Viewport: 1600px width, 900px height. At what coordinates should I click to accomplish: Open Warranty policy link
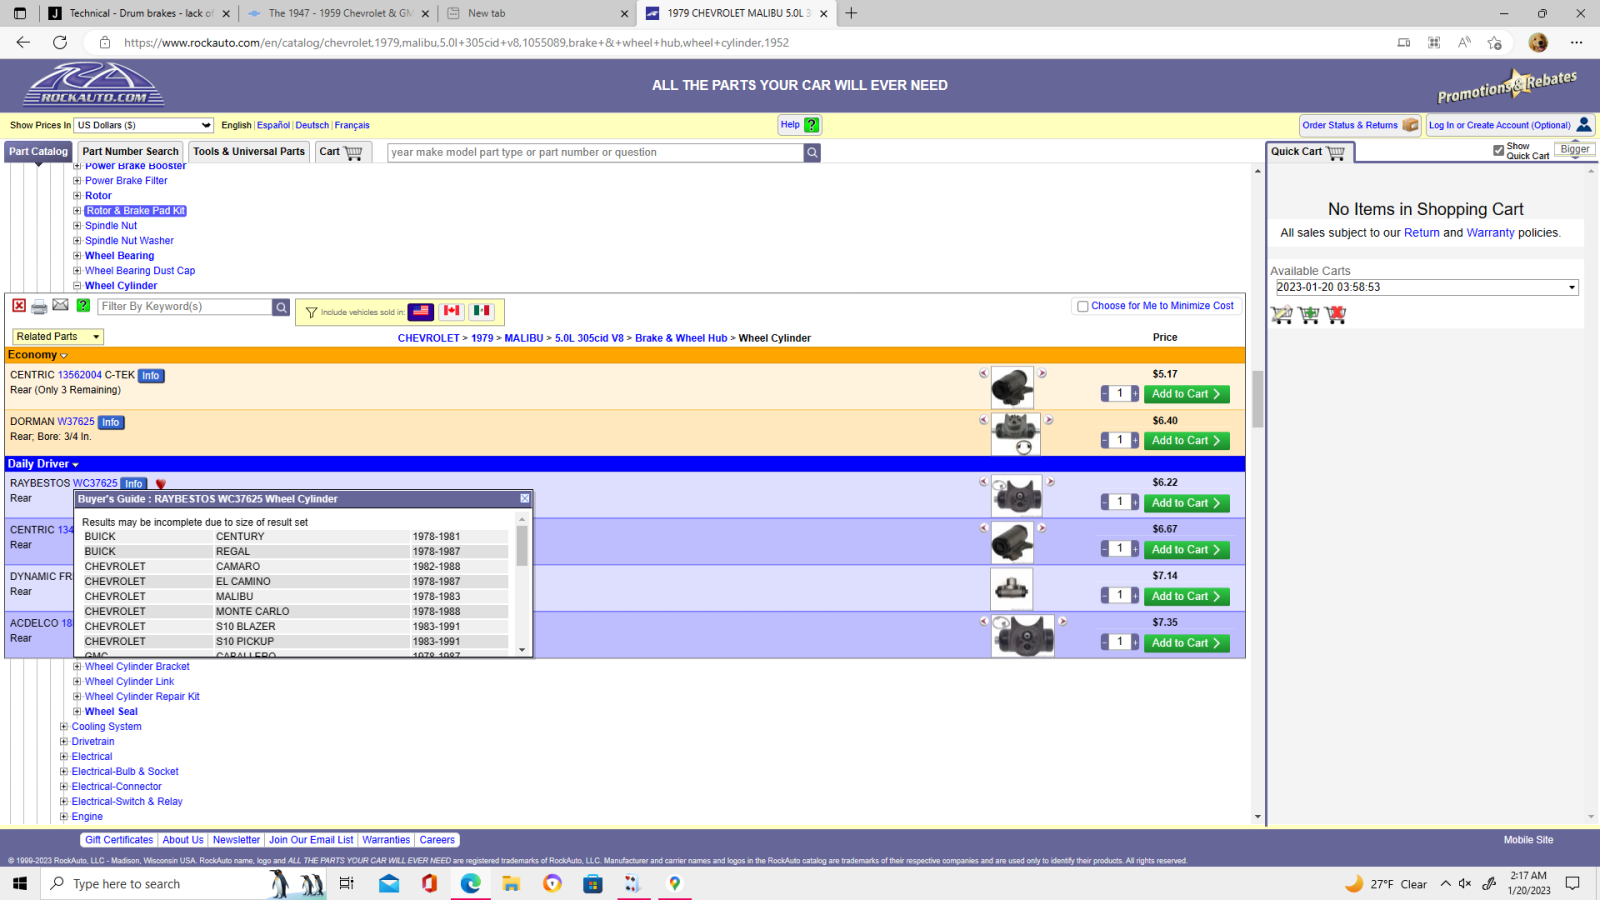pos(1490,233)
